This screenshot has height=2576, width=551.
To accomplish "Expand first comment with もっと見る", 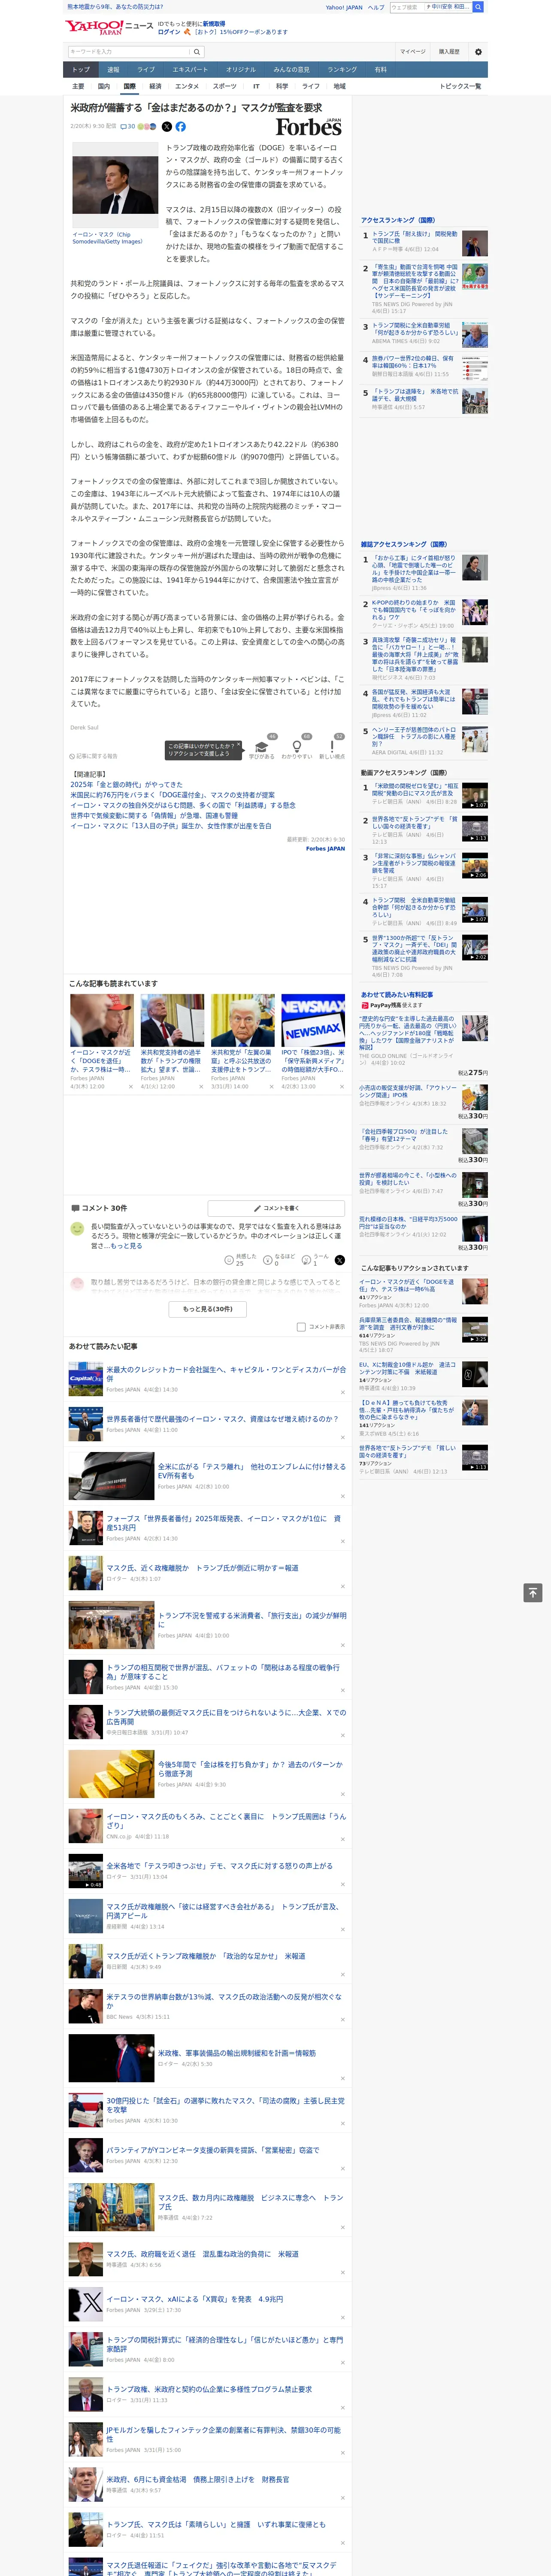I will 126,1246.
